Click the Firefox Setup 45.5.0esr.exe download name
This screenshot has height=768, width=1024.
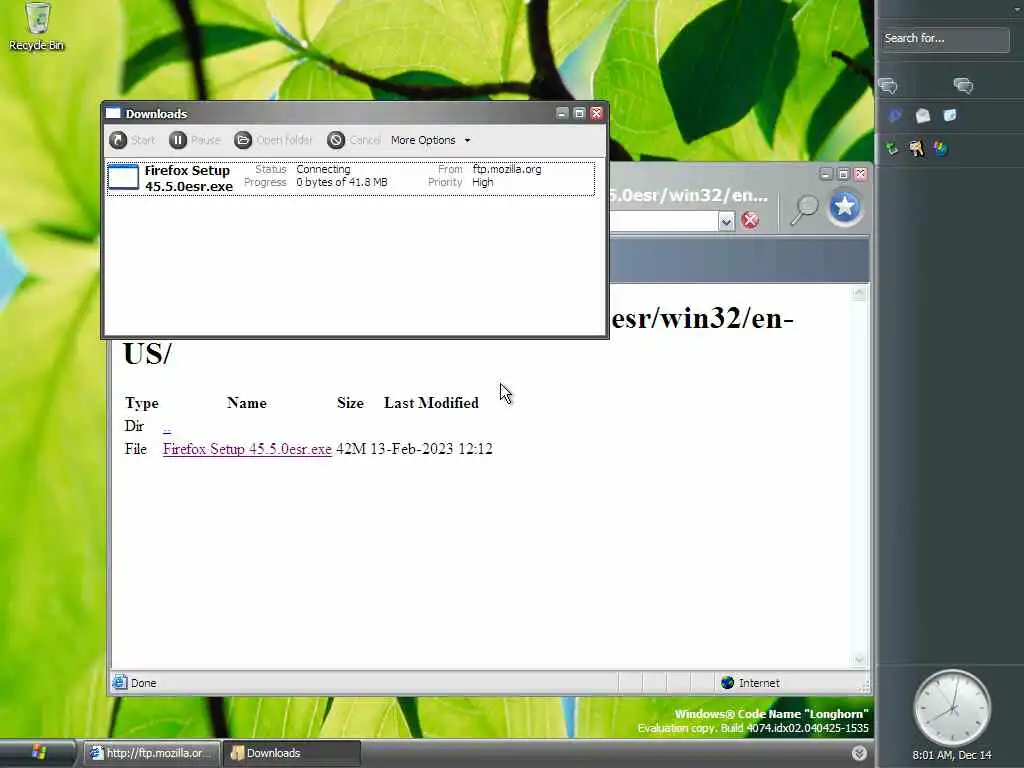click(x=188, y=178)
